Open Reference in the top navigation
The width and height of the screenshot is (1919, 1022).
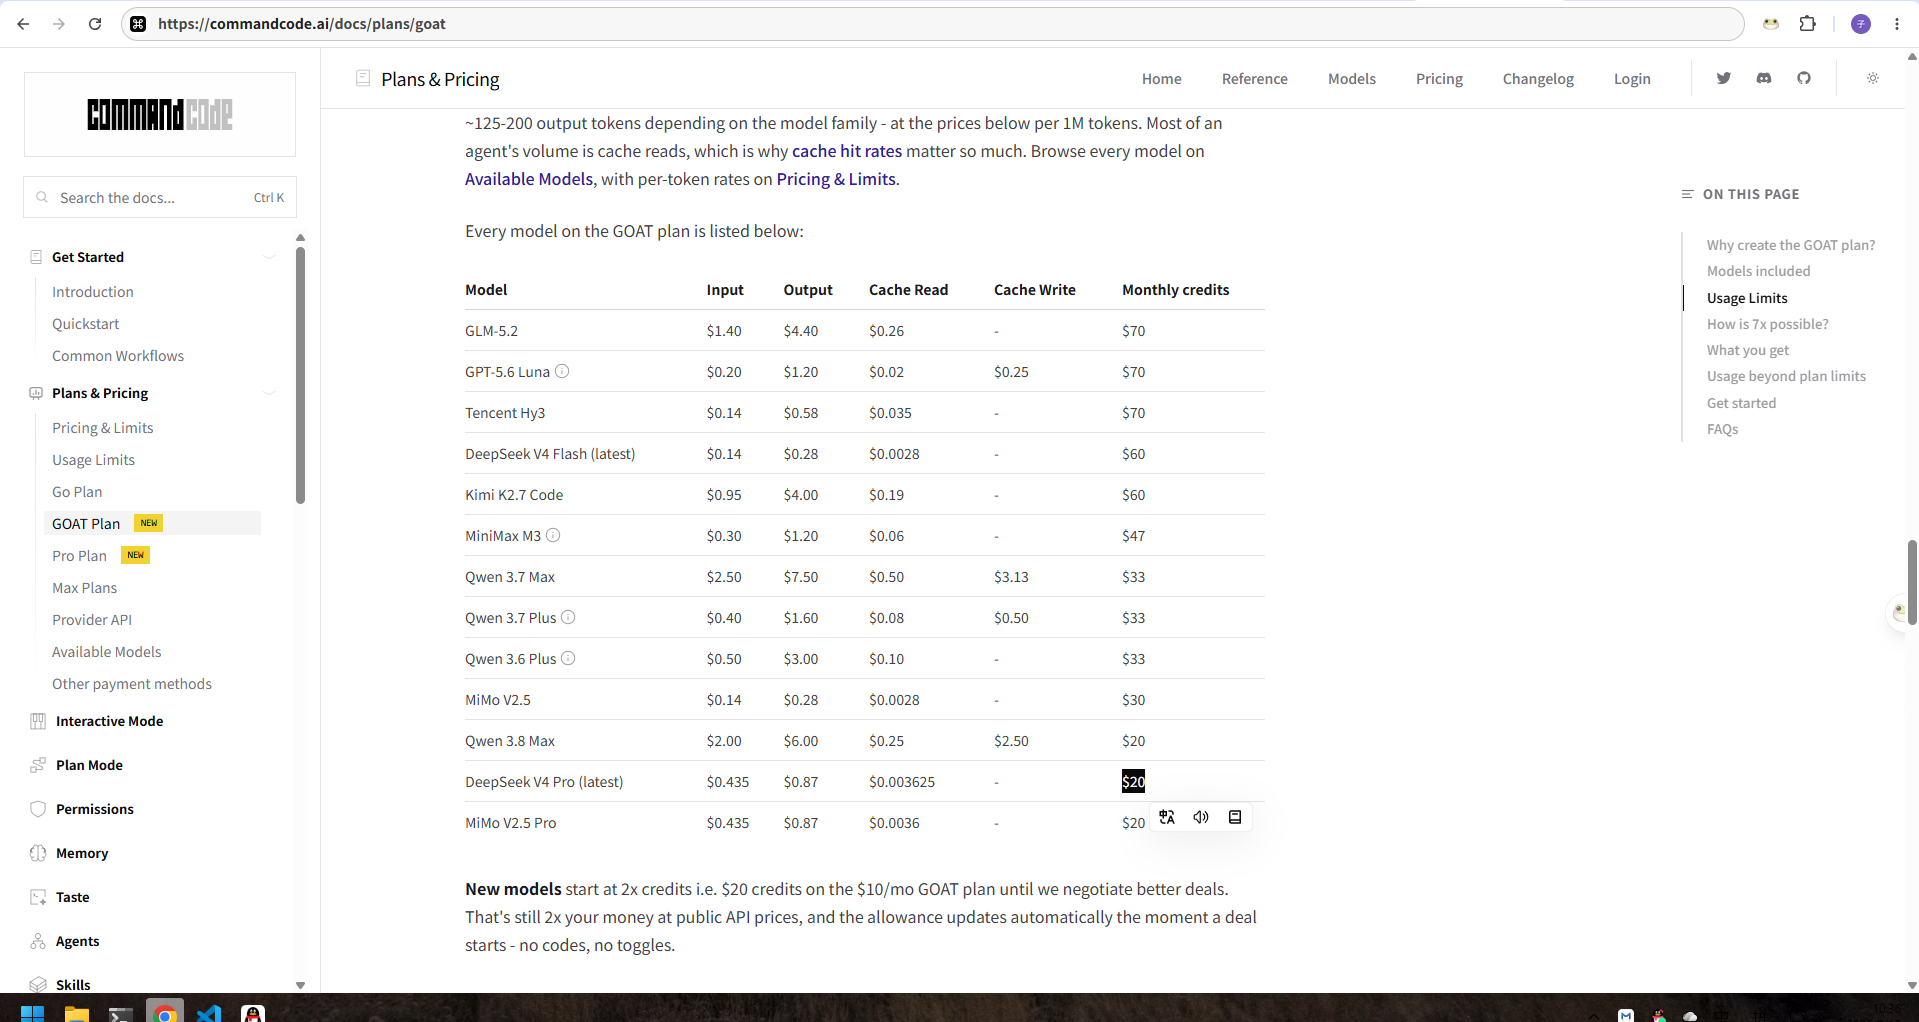tap(1255, 79)
